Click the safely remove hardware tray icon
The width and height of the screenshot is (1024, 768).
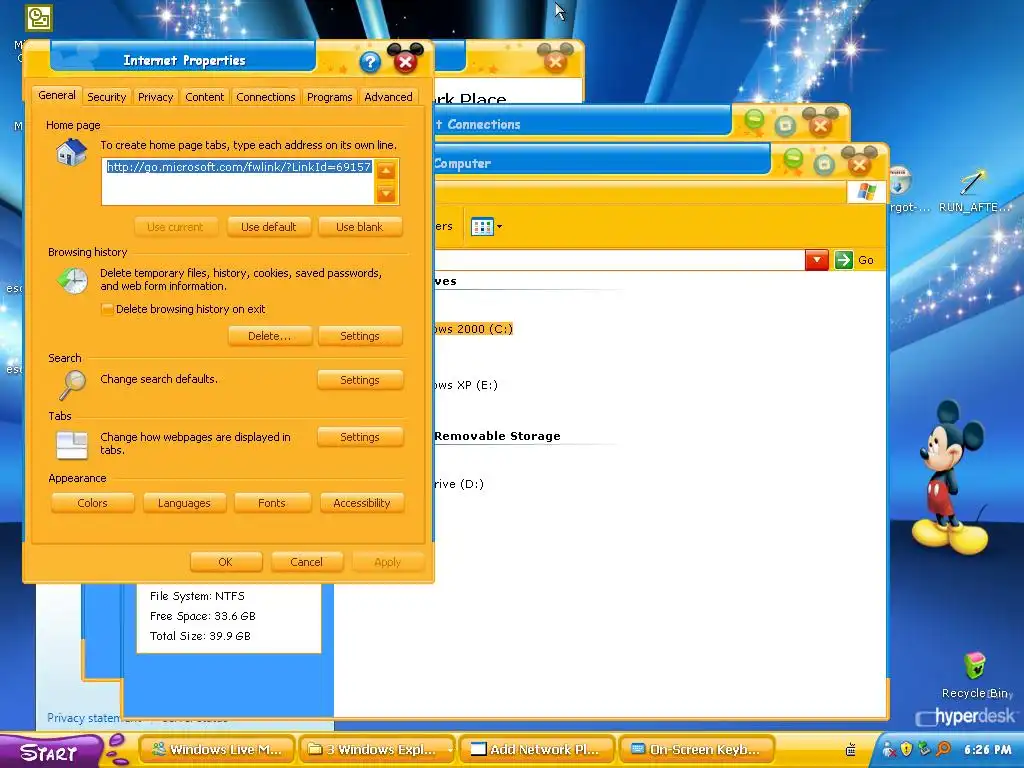tap(924, 749)
